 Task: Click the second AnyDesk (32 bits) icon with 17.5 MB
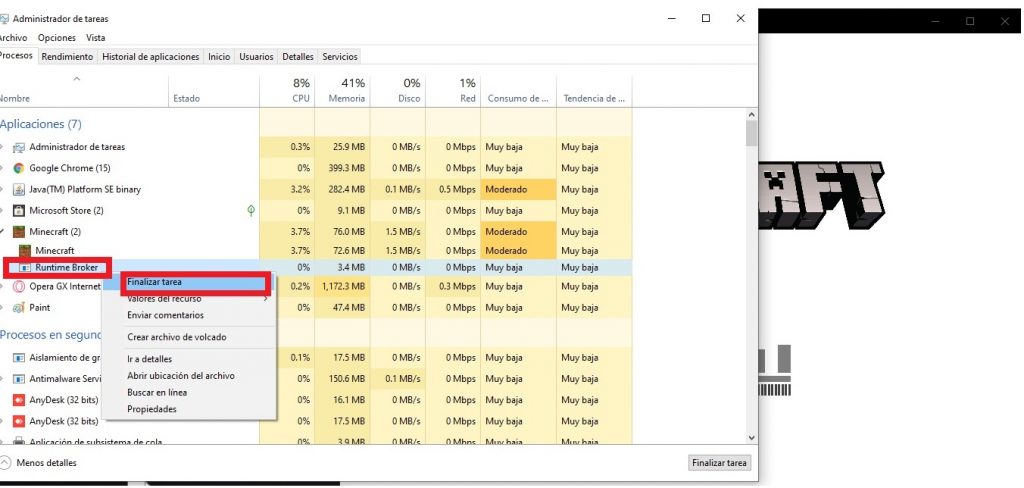pyautogui.click(x=18, y=421)
